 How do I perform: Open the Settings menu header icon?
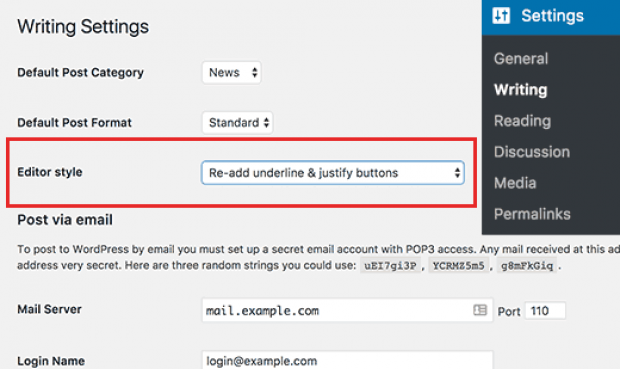(x=501, y=16)
